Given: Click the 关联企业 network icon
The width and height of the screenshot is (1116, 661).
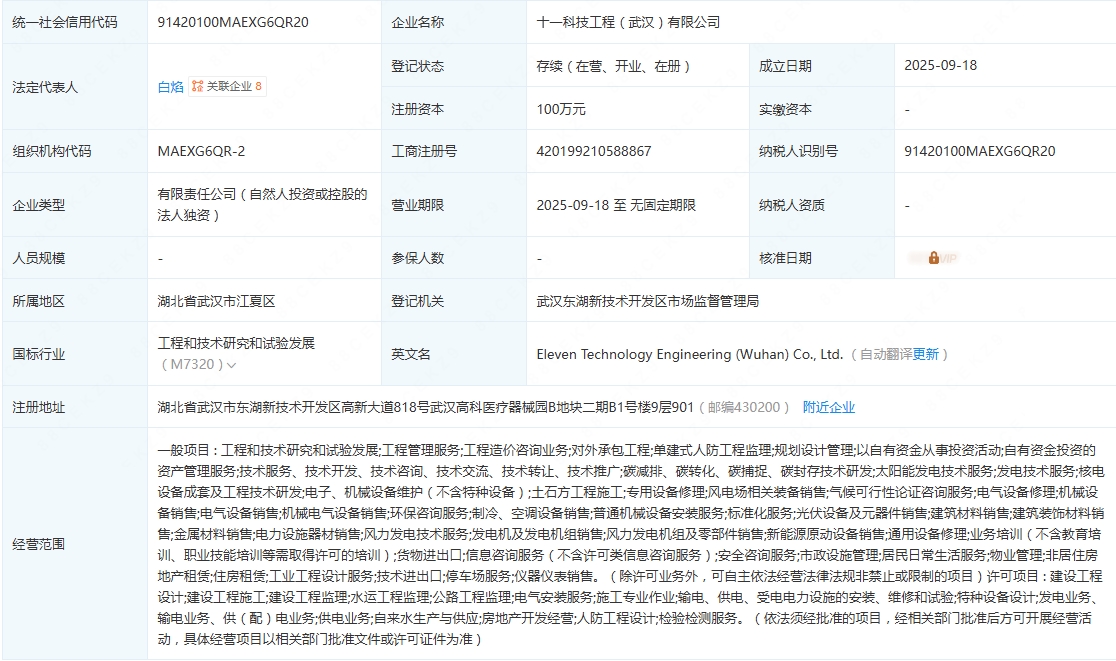Looking at the screenshot, I should click(x=198, y=87).
